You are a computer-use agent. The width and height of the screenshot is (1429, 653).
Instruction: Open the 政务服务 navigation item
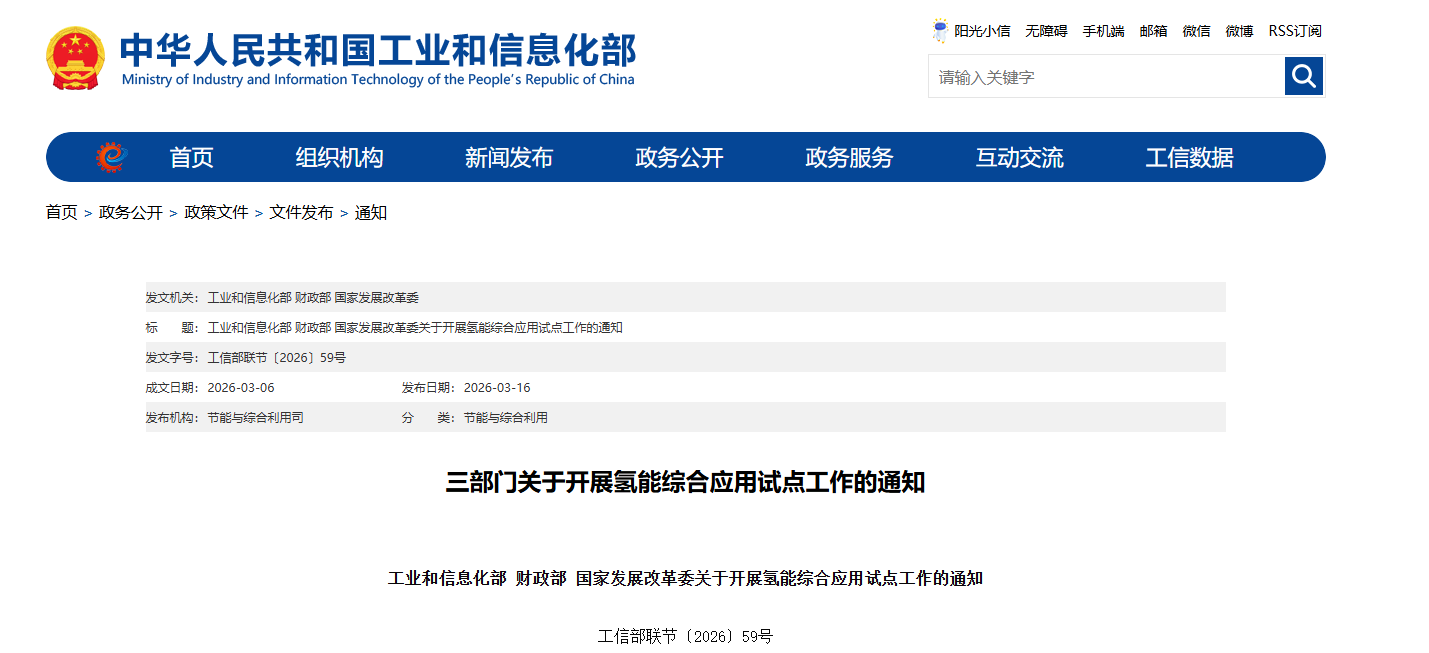(849, 158)
